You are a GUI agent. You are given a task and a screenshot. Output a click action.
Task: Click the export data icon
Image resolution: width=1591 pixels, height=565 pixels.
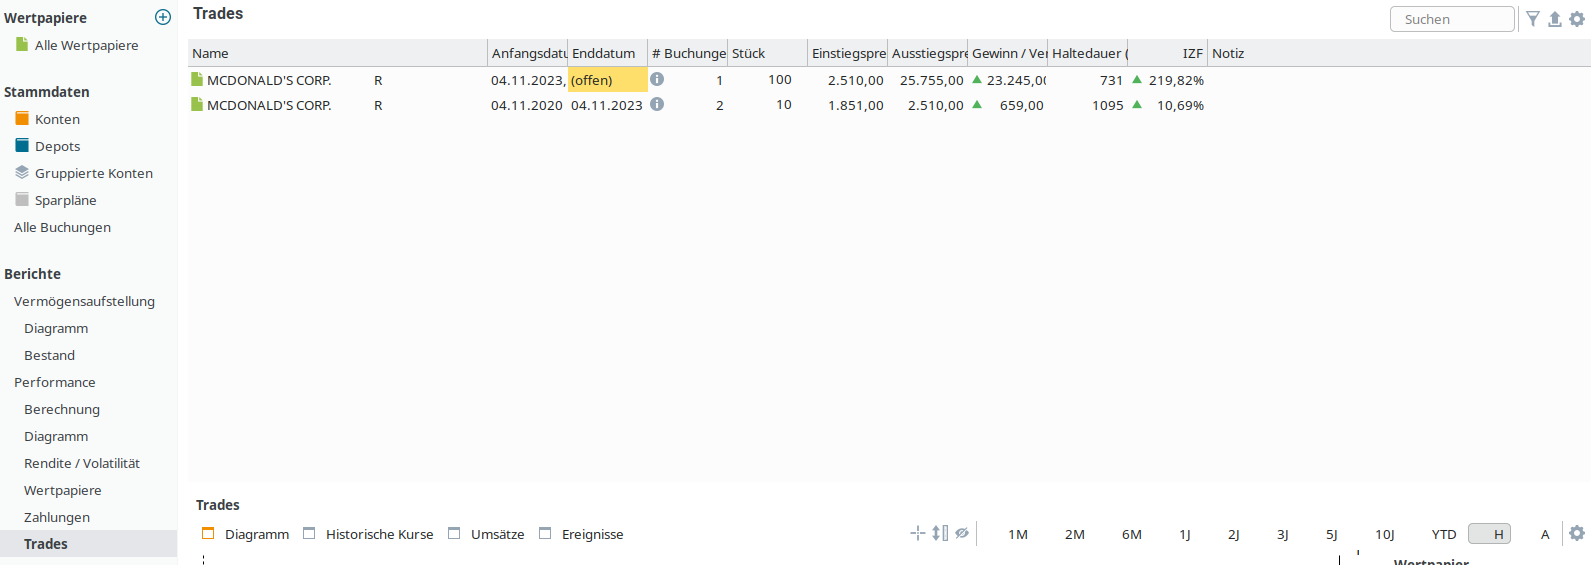coord(1555,19)
